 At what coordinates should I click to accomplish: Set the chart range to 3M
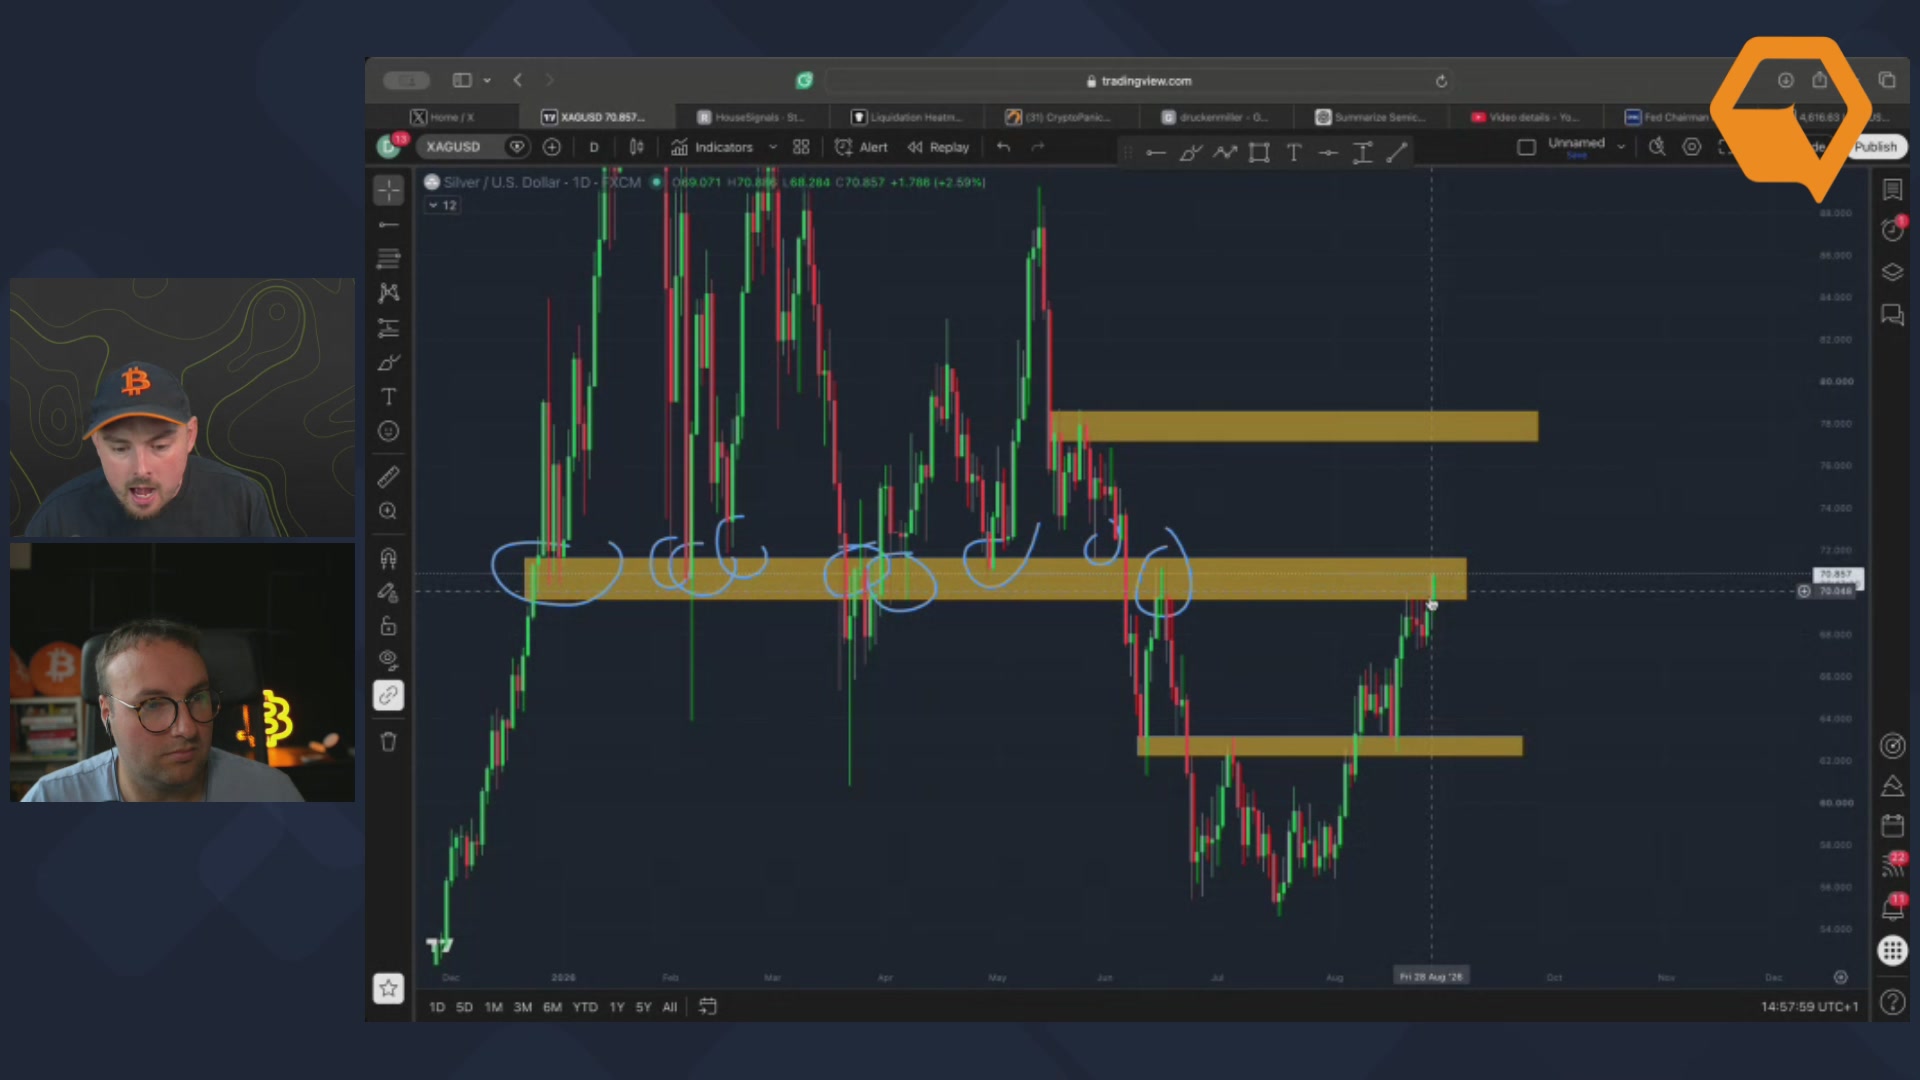(x=523, y=1007)
